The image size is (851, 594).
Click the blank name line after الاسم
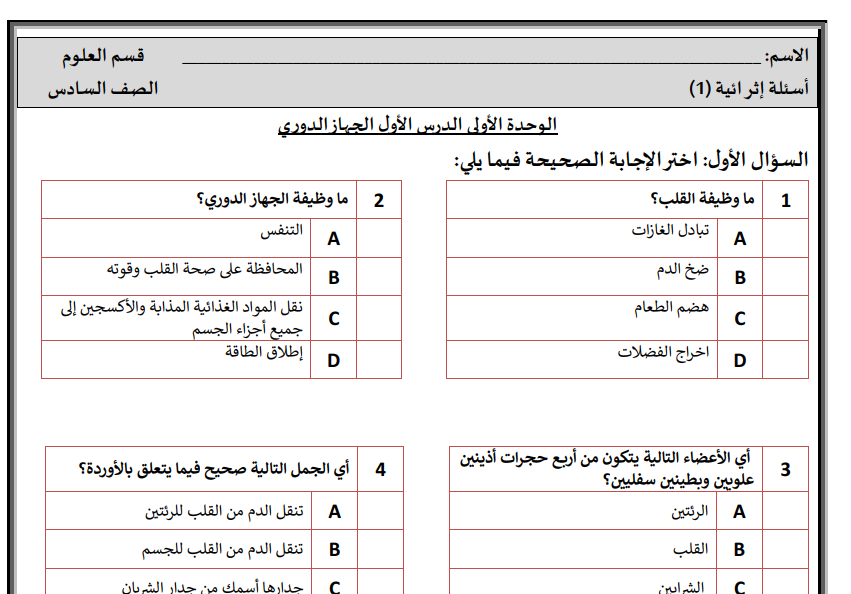(460, 58)
